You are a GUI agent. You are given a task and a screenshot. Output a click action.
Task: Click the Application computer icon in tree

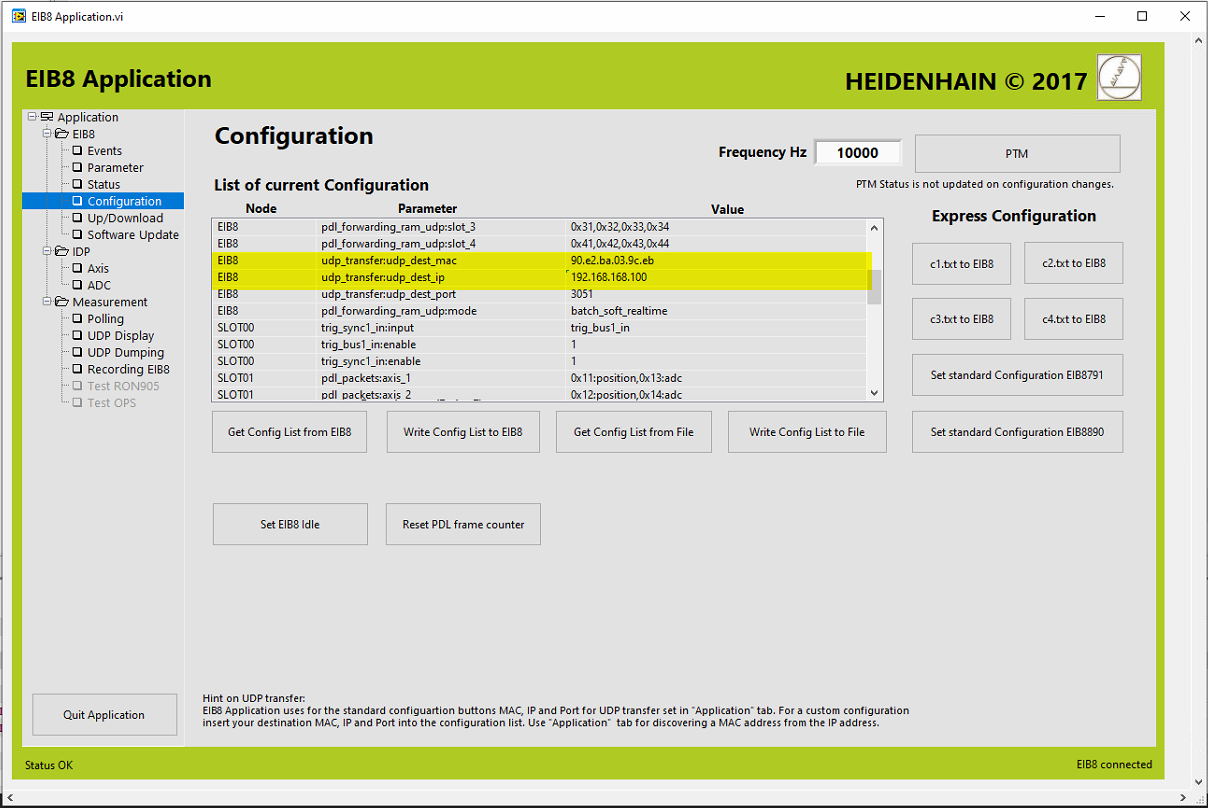[x=47, y=117]
